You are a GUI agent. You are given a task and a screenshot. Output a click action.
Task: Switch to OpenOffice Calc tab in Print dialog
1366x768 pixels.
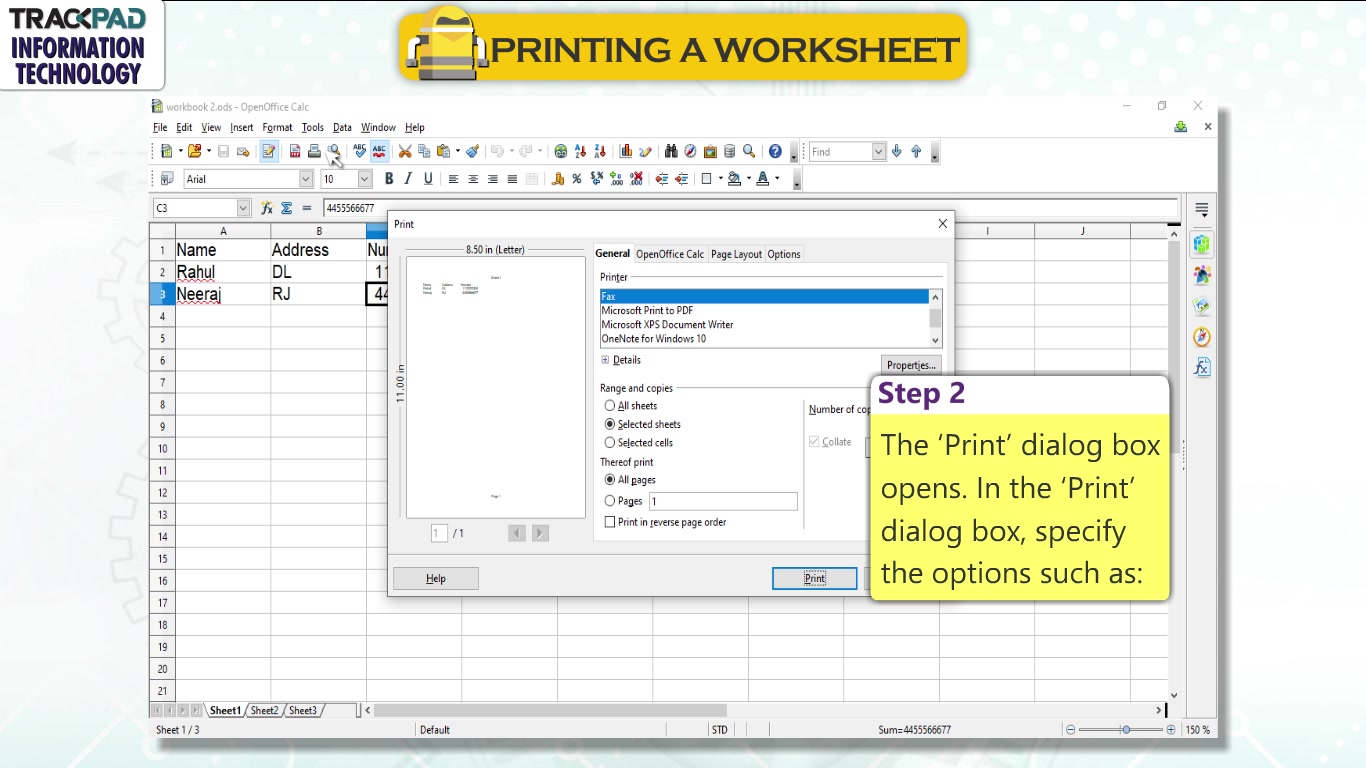(670, 254)
